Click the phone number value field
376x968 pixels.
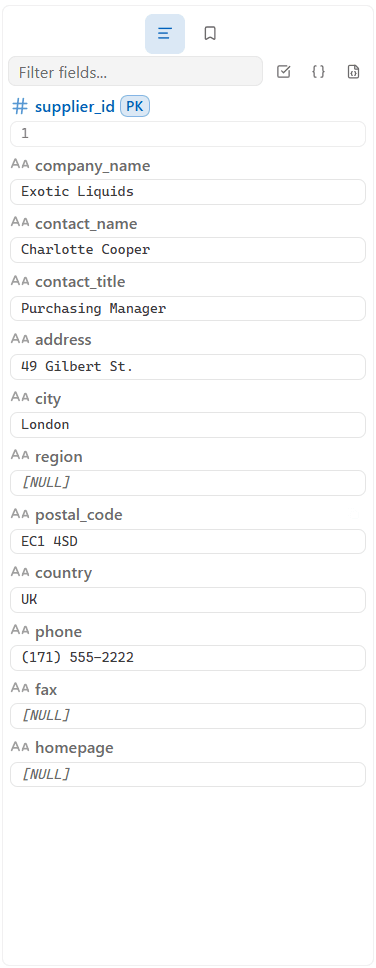click(x=188, y=658)
